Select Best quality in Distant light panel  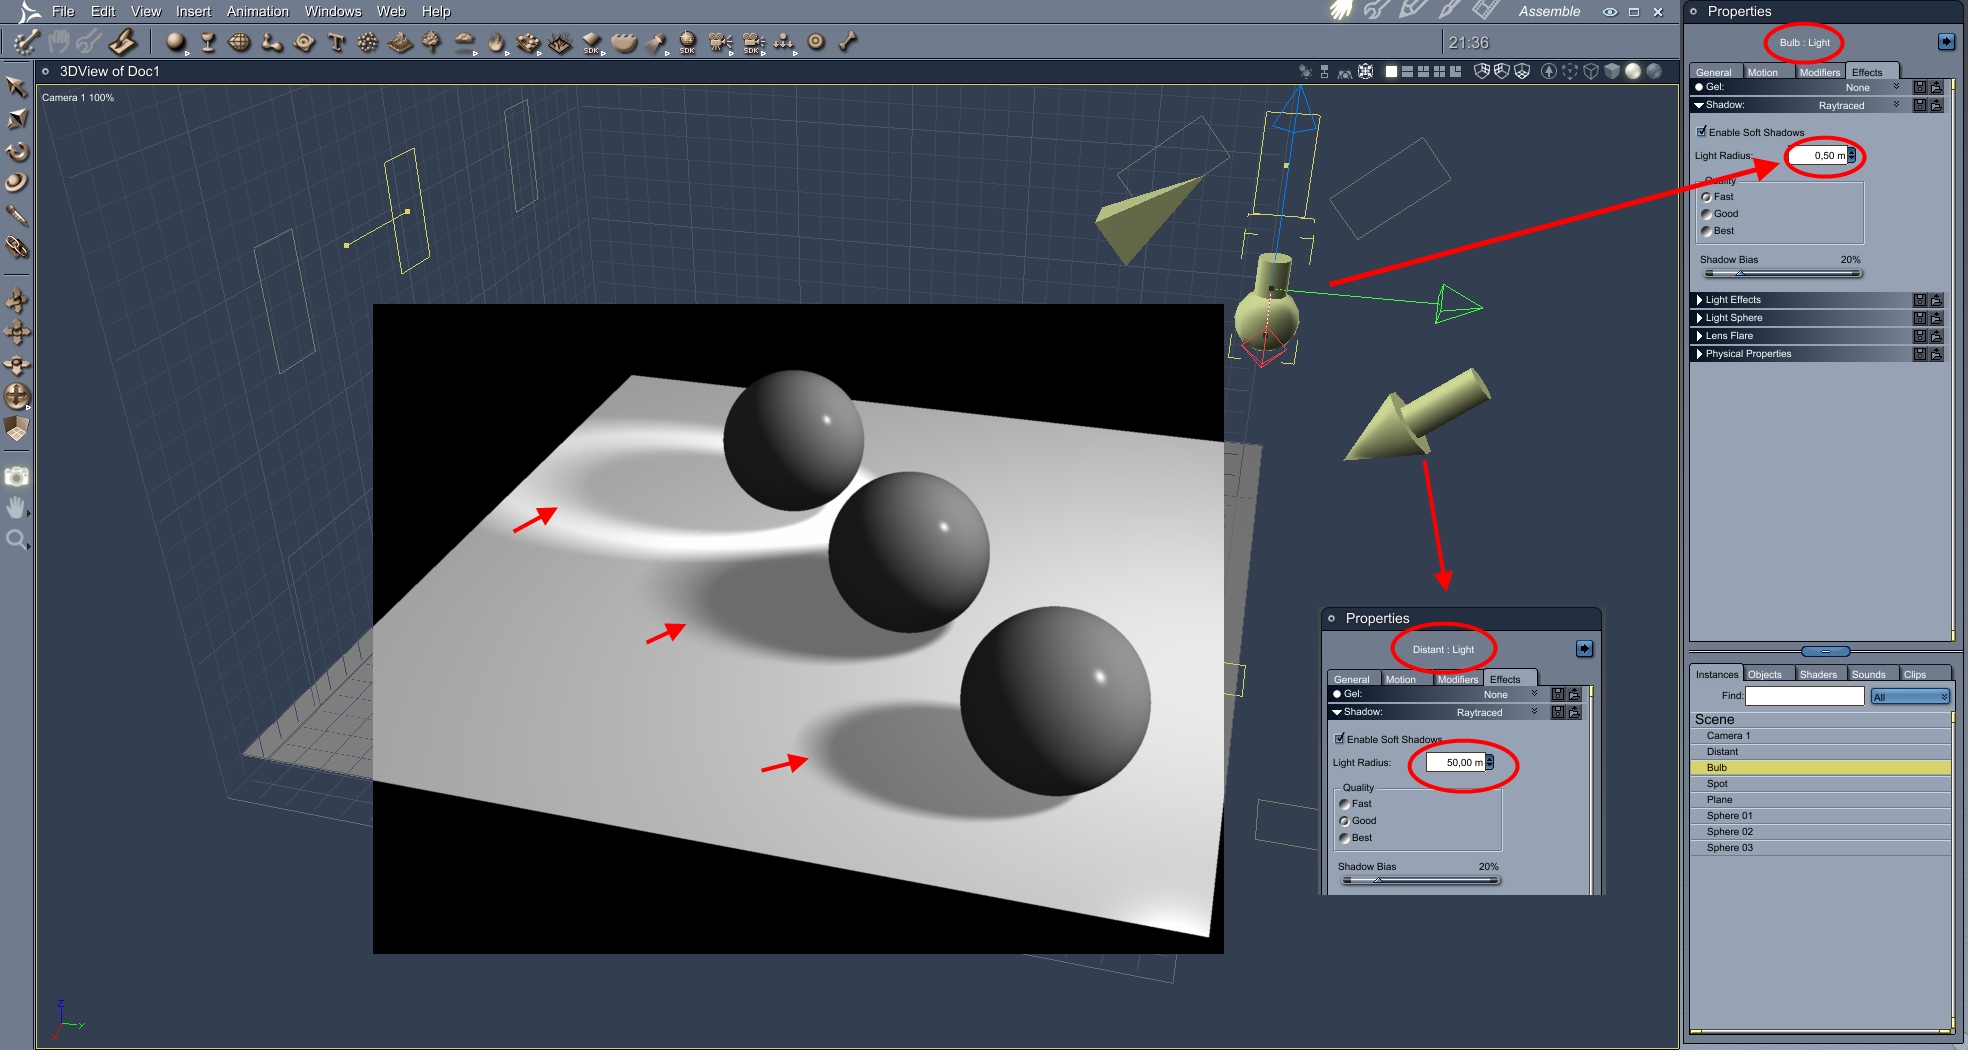1344,838
